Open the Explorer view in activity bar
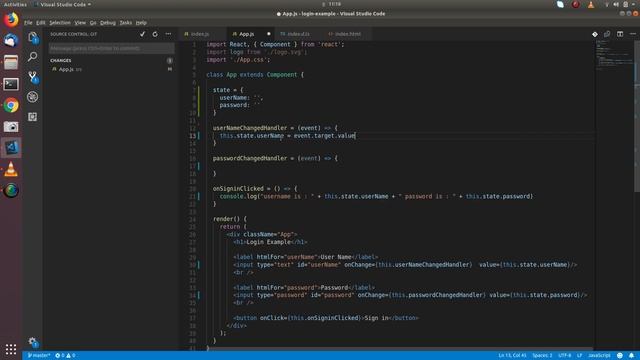The height and width of the screenshot is (360, 640). point(33,38)
